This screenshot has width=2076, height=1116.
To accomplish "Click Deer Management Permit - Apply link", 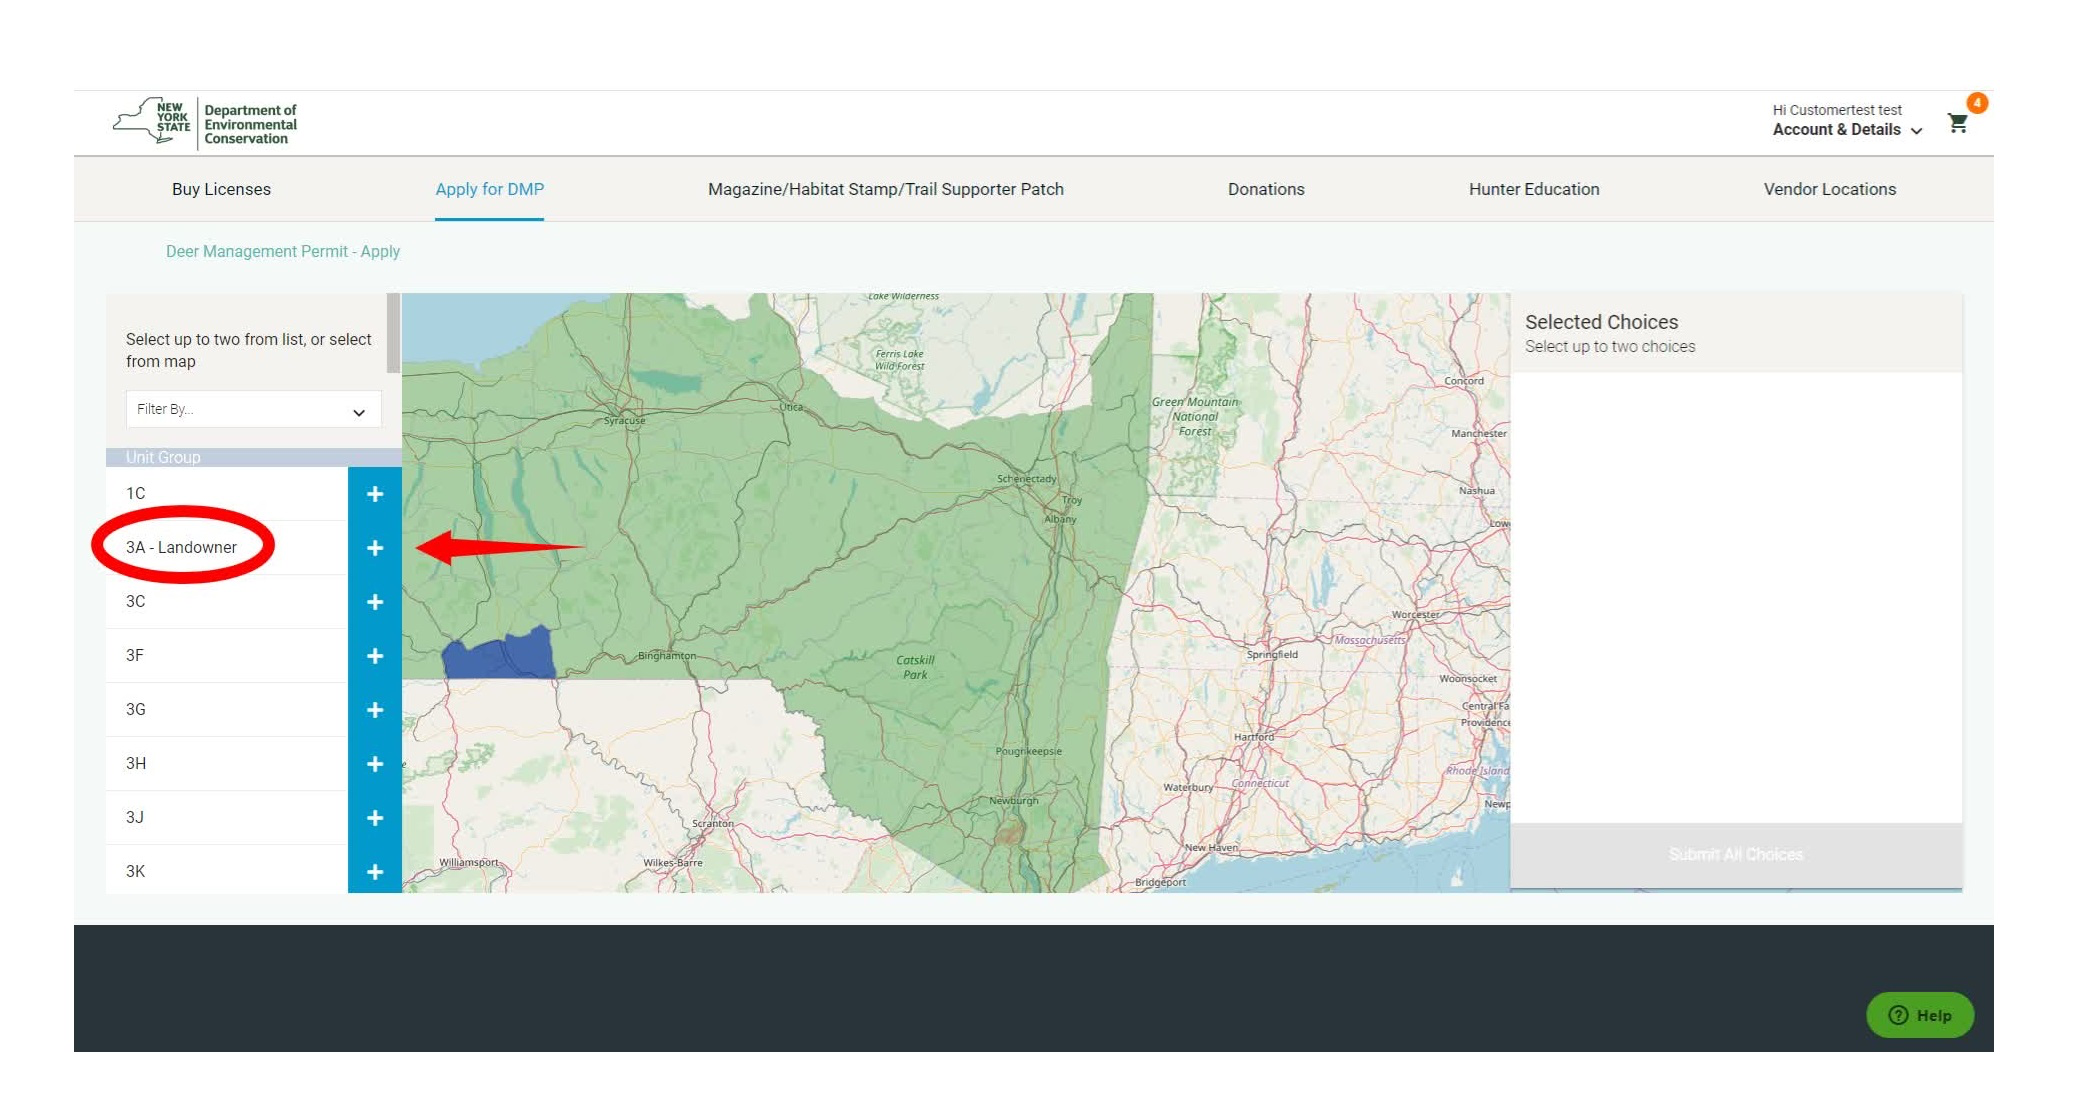I will (x=283, y=252).
